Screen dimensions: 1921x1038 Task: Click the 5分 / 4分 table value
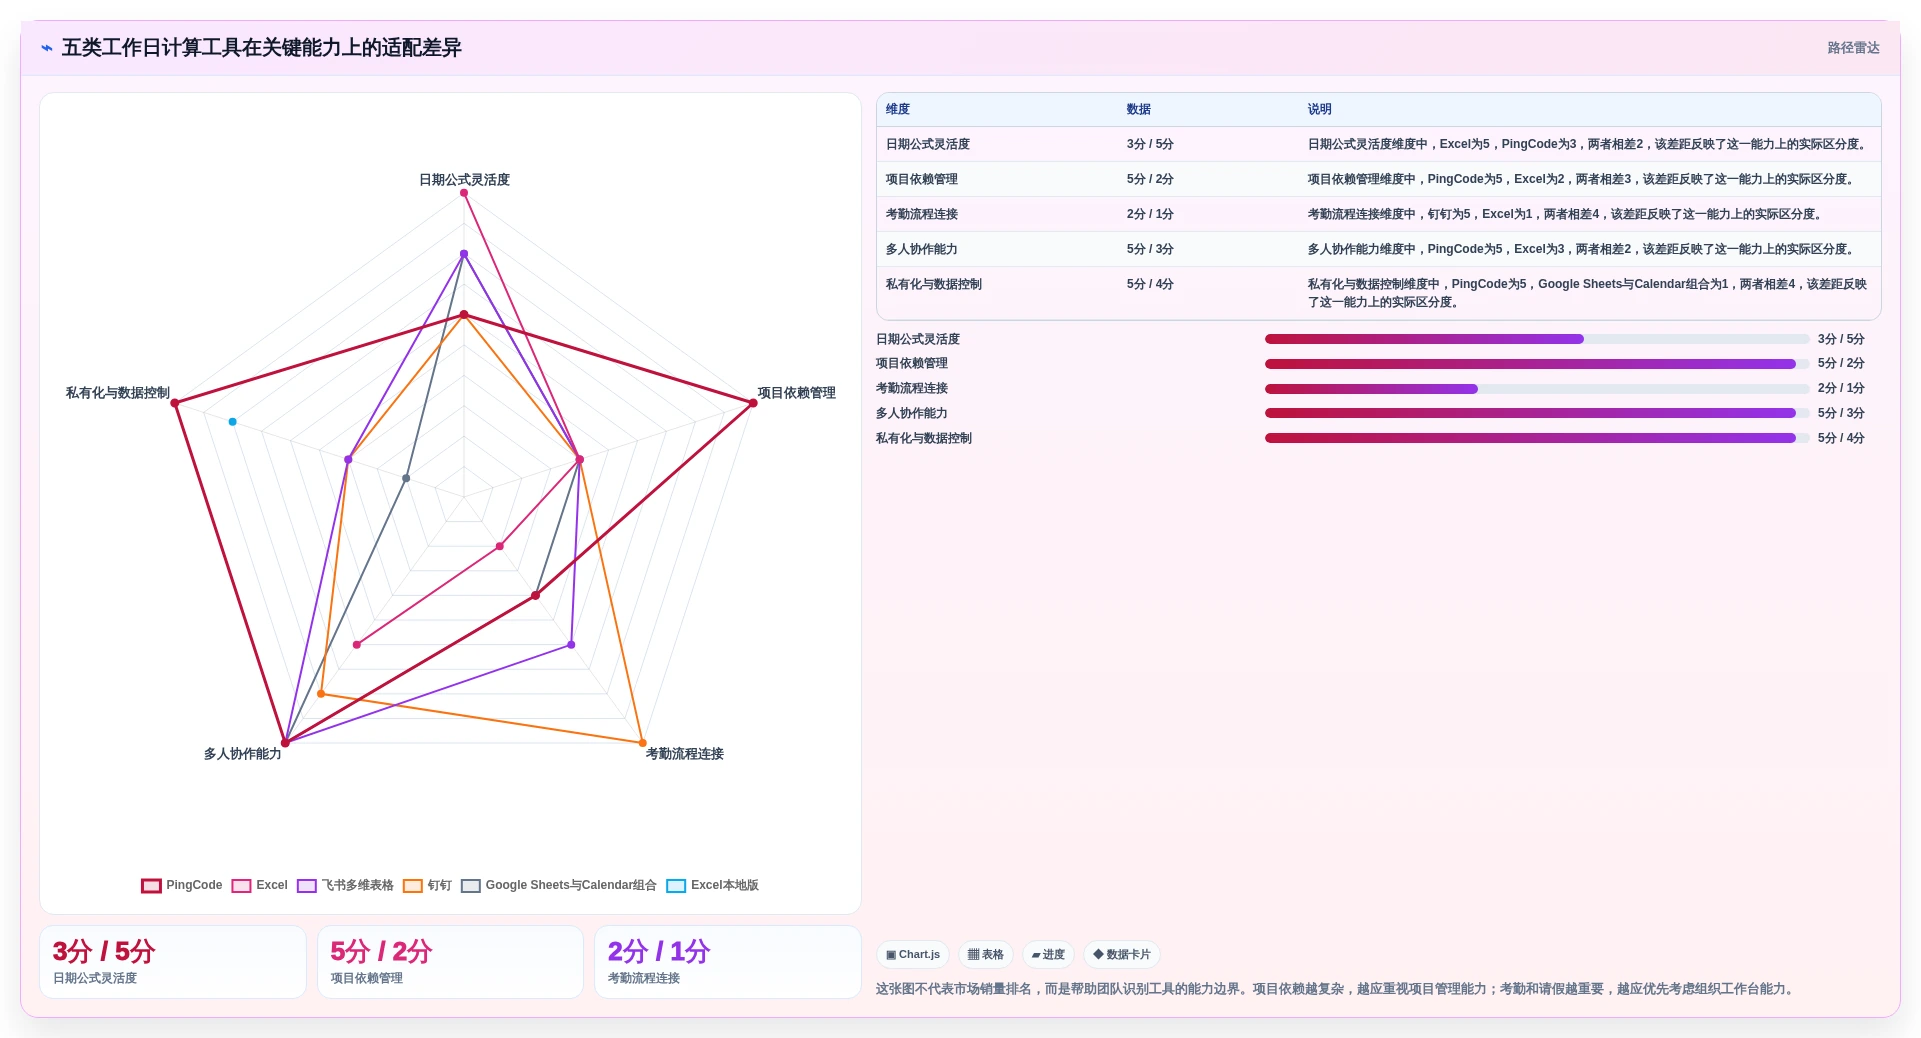pos(1150,285)
